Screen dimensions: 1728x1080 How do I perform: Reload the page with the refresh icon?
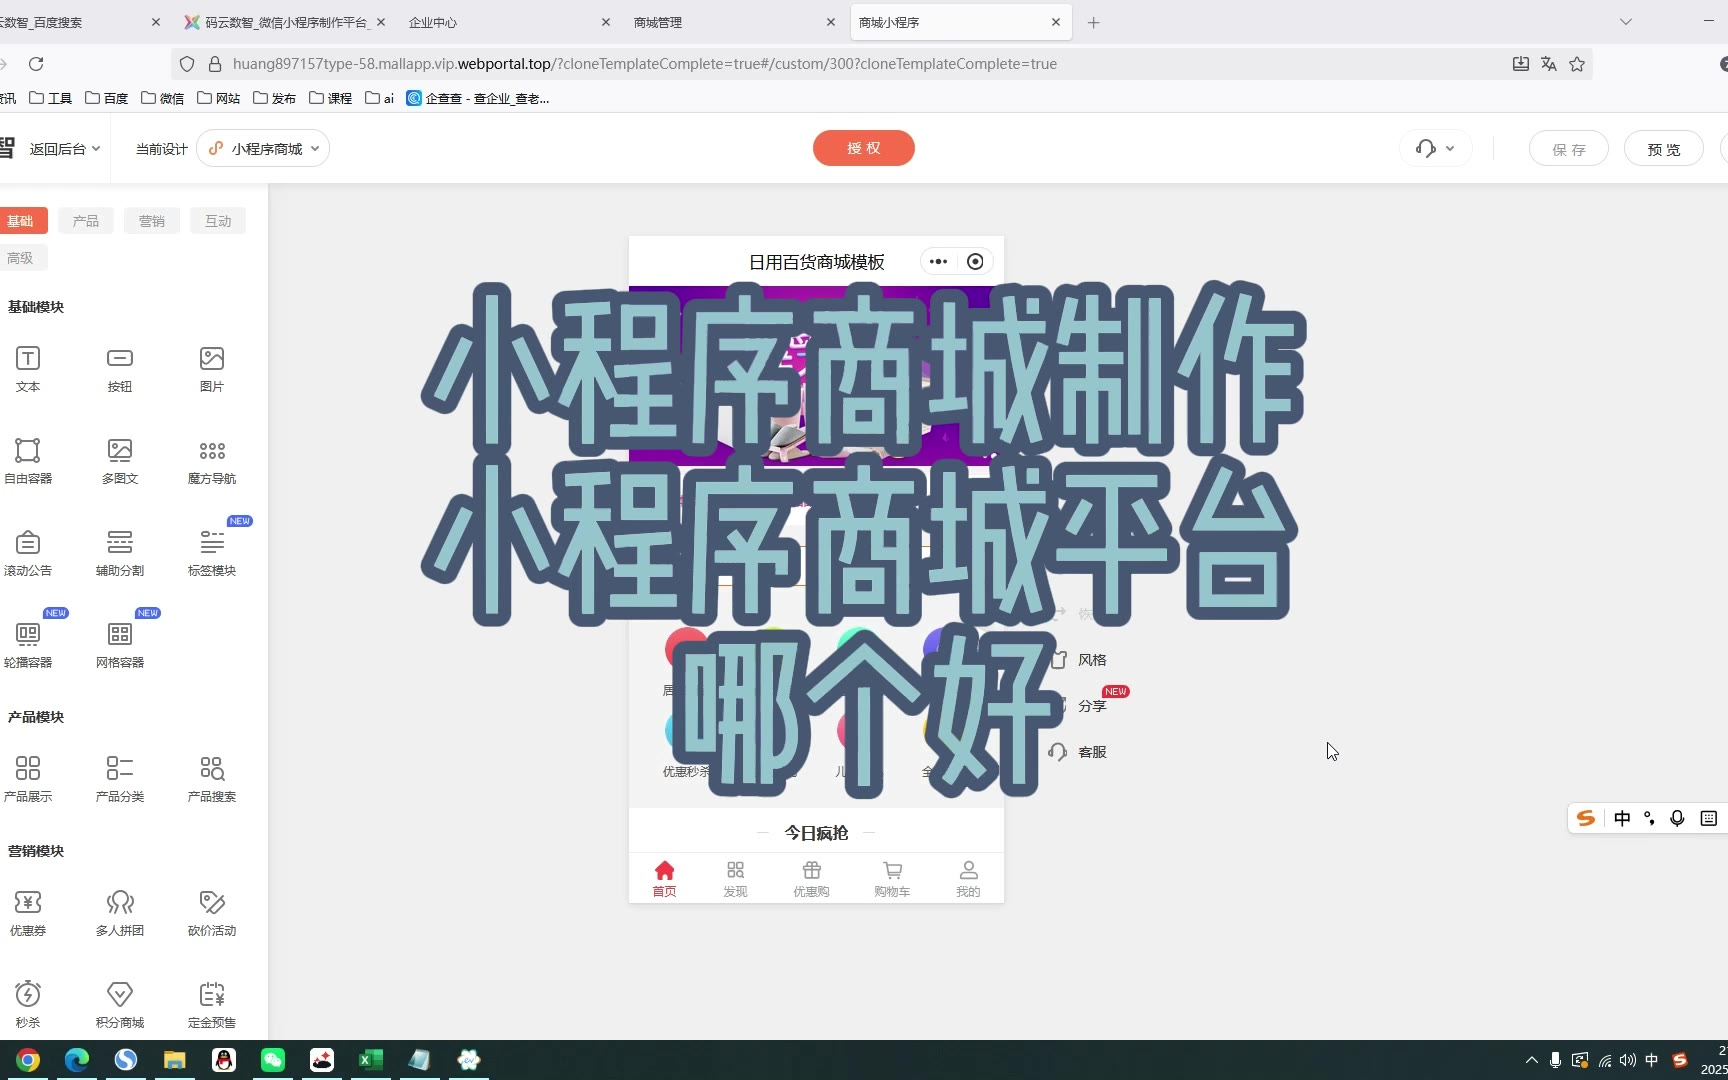36,64
